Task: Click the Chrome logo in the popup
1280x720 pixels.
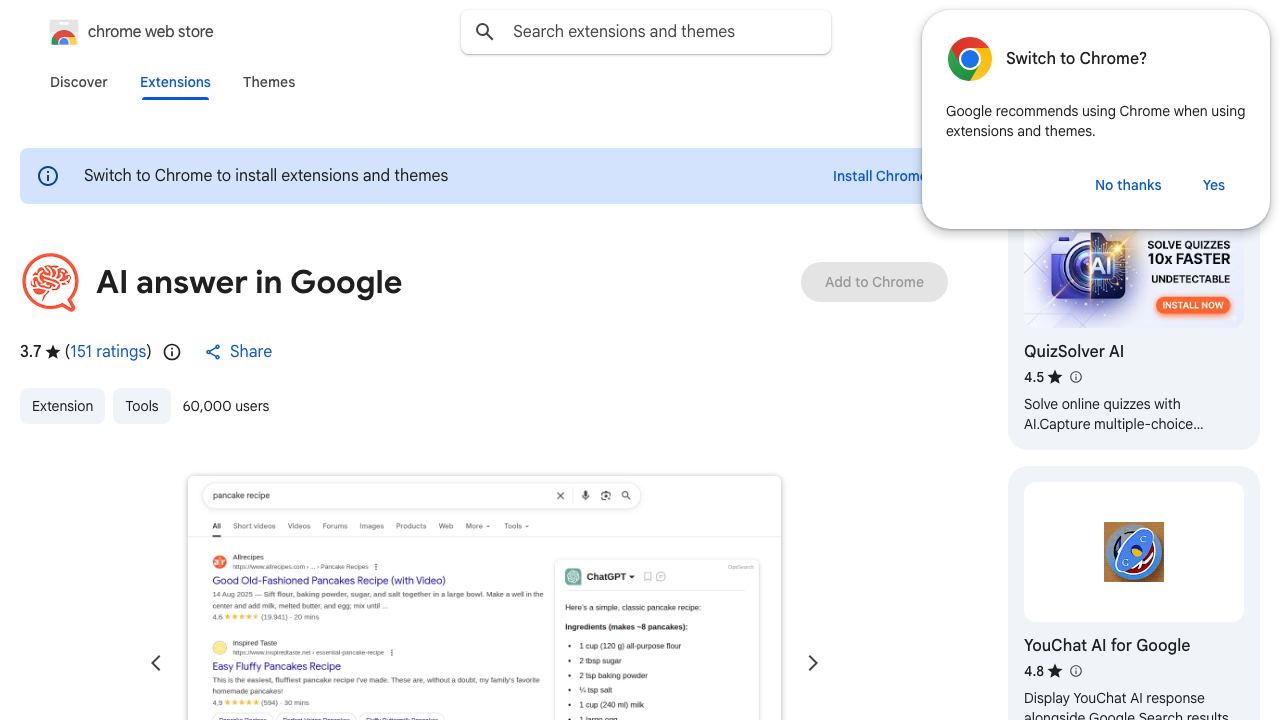Action: [969, 59]
